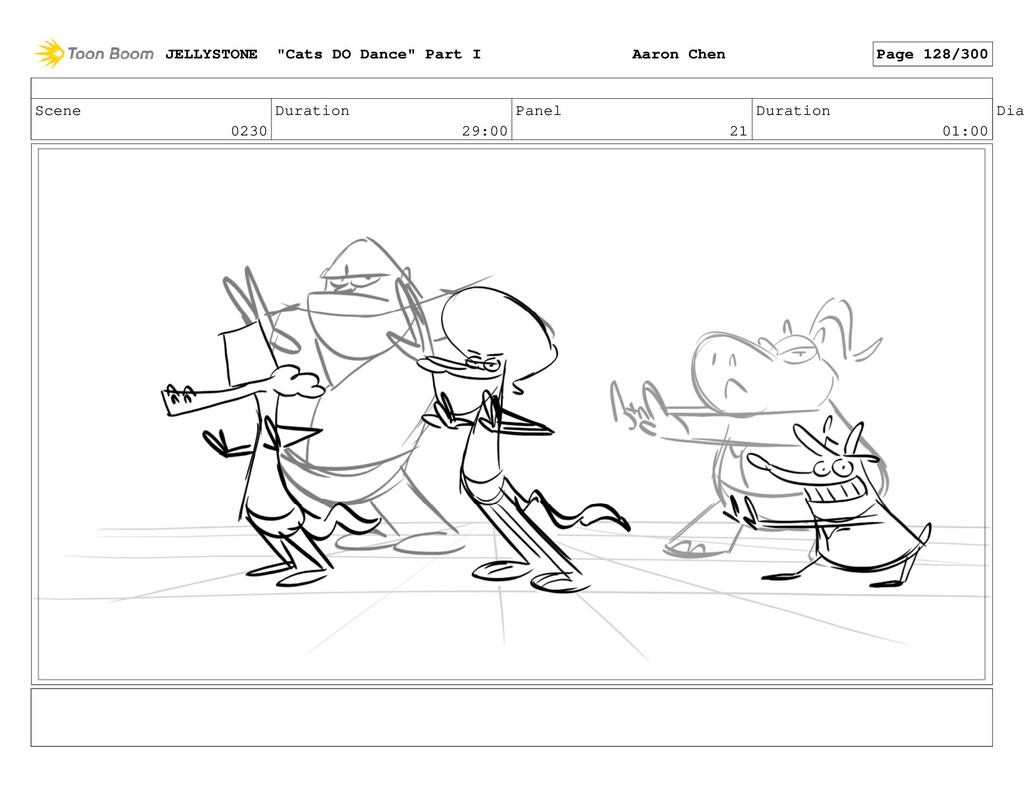Click the scene Duration value 29:00
This screenshot has height=793, width=1024.
click(485, 131)
